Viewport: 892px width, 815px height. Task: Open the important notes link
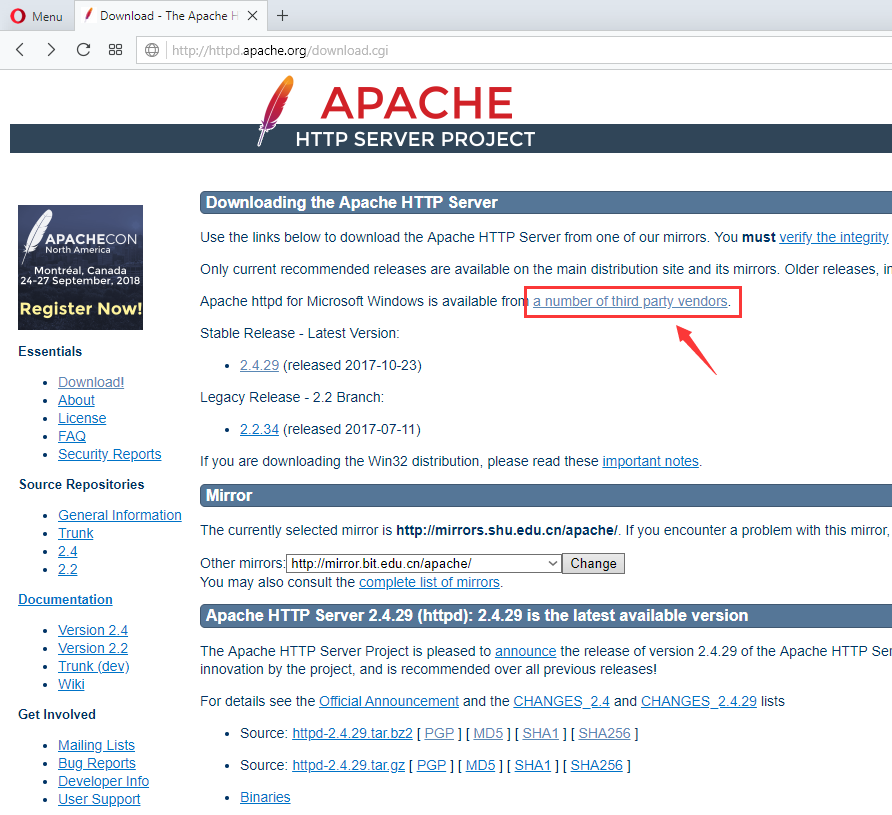pyautogui.click(x=650, y=461)
